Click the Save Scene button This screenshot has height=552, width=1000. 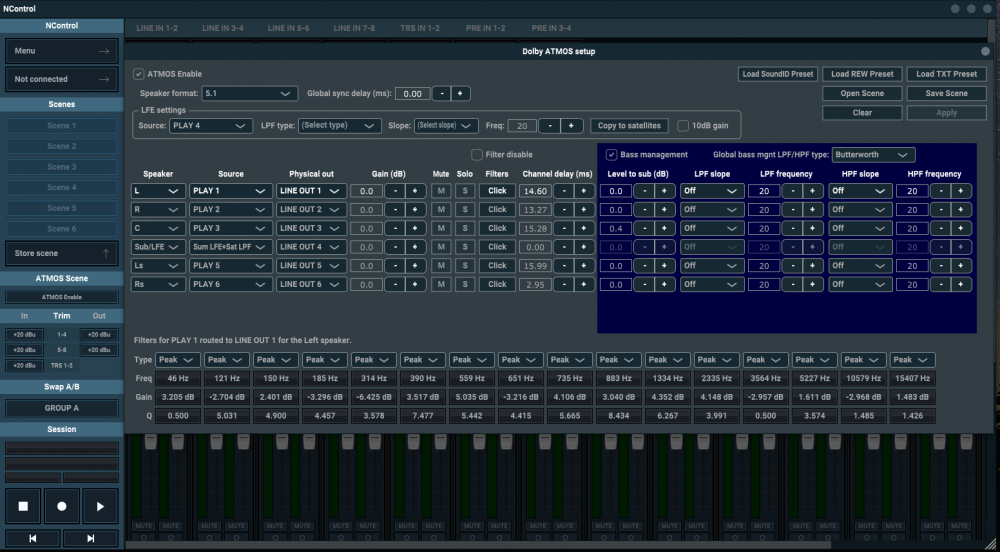click(x=946, y=94)
